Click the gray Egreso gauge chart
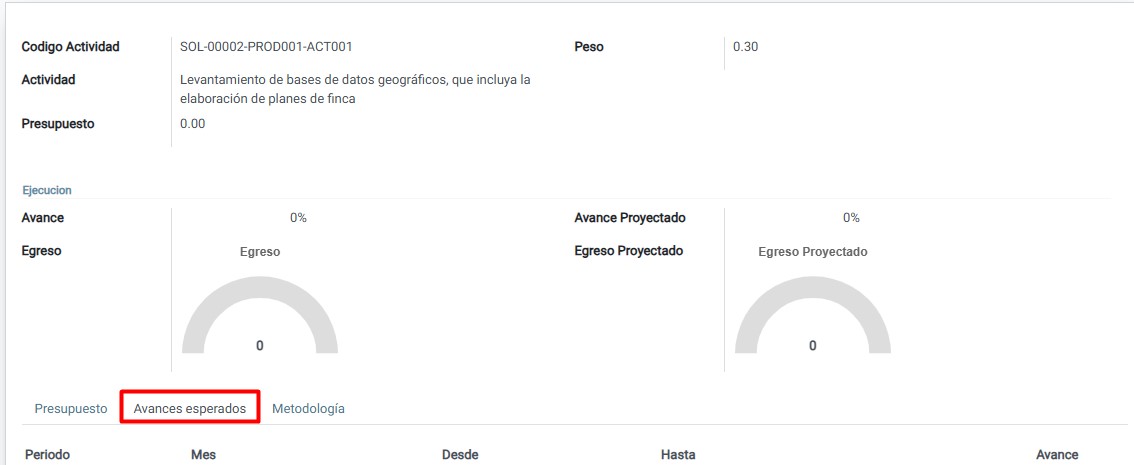 tap(260, 316)
